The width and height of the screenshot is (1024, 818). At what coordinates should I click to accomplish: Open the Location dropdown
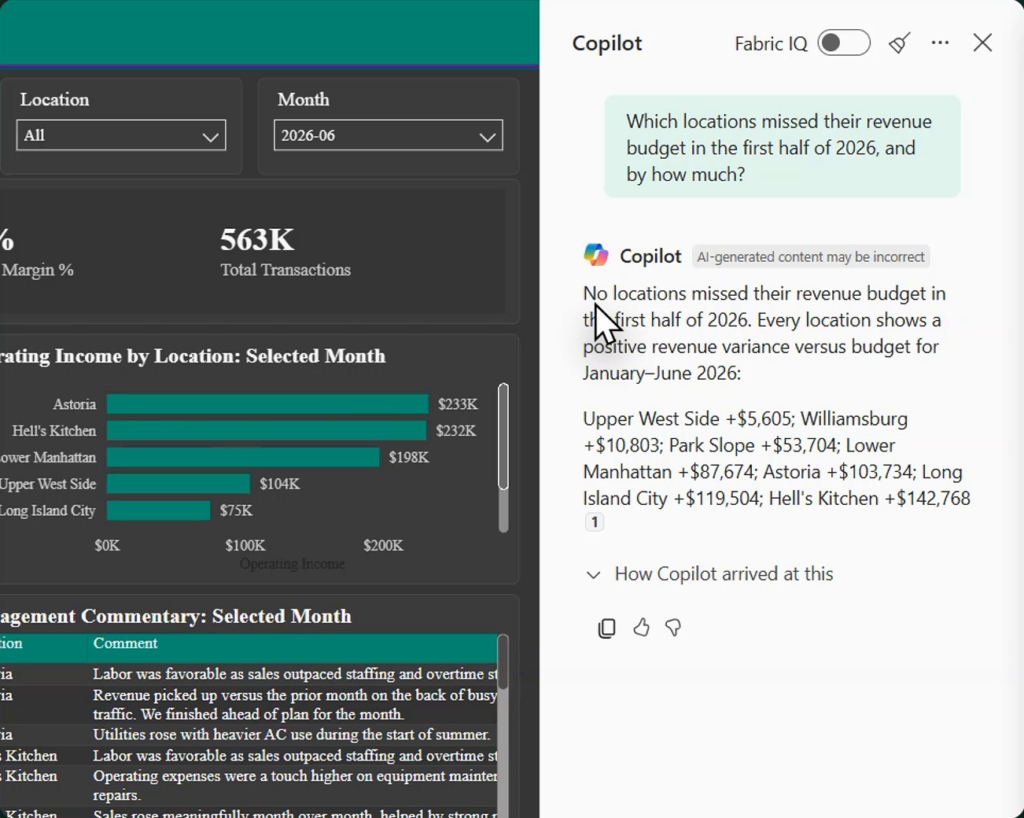coord(121,135)
